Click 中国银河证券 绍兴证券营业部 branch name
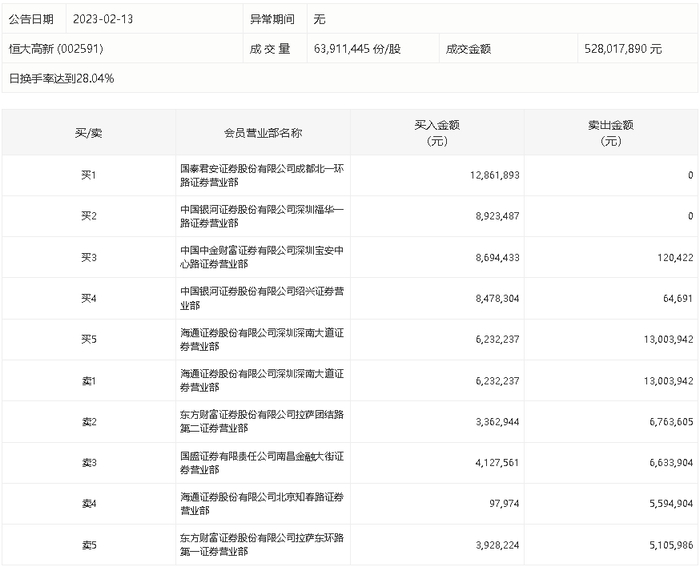Screen dimensions: 700x567 (262, 298)
